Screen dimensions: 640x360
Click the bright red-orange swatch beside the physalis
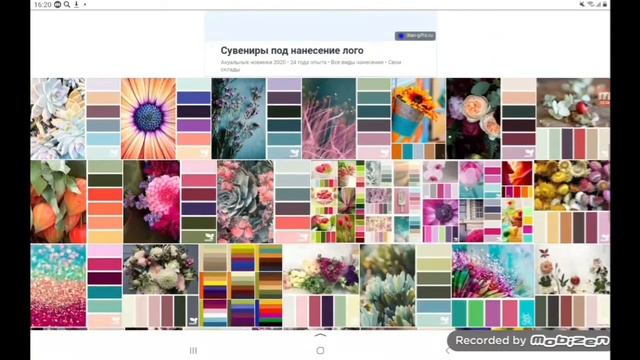(105, 194)
